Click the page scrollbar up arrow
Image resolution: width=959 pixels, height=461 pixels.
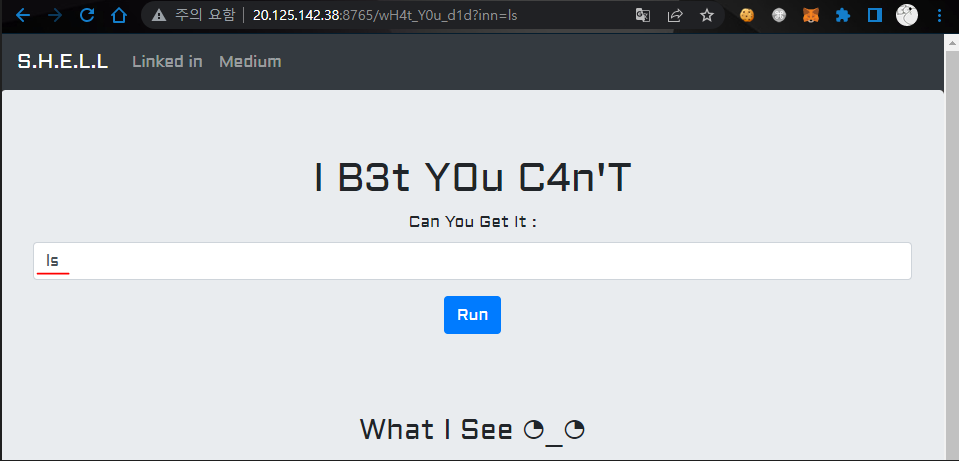click(x=952, y=42)
